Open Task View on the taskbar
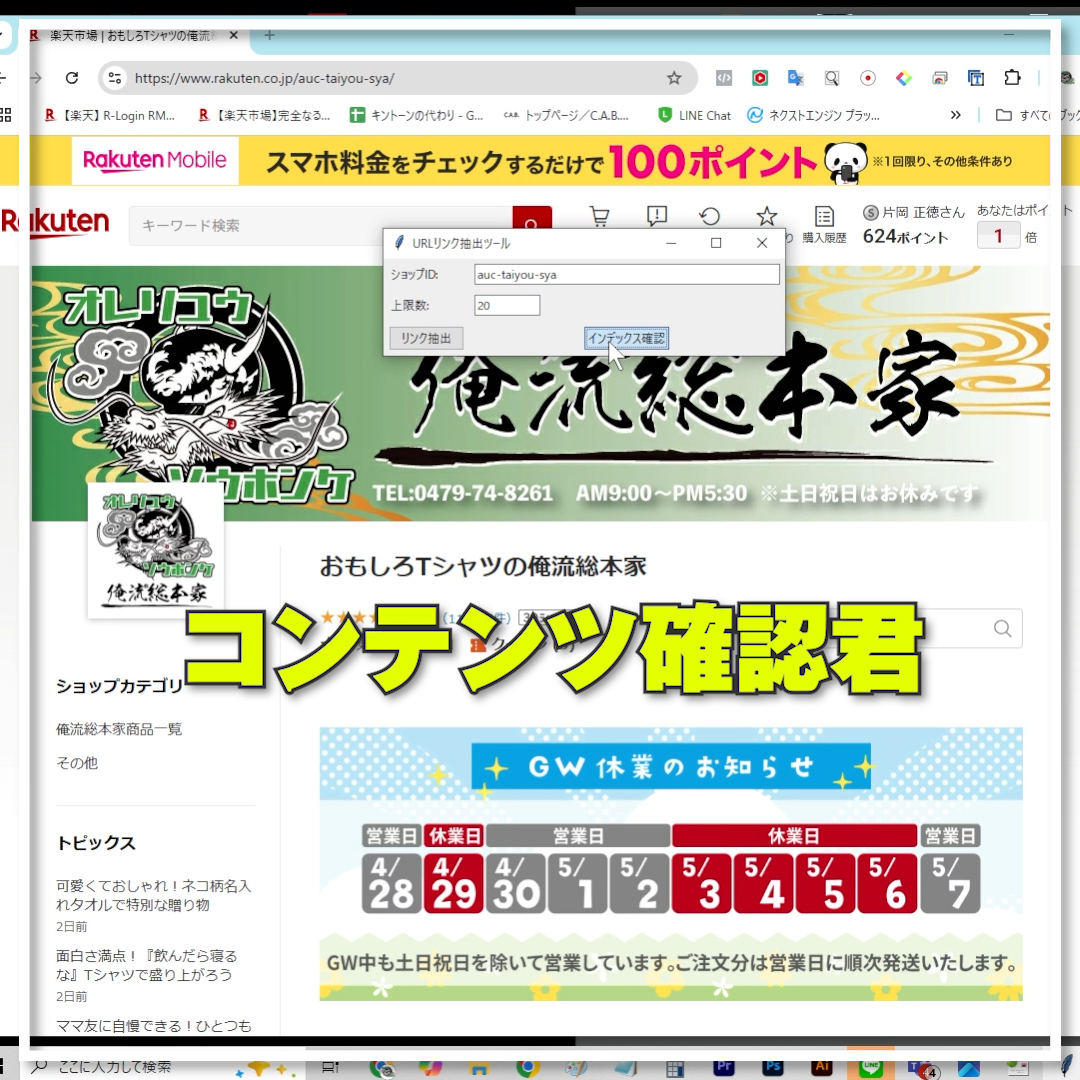The height and width of the screenshot is (1080, 1080). (331, 1067)
